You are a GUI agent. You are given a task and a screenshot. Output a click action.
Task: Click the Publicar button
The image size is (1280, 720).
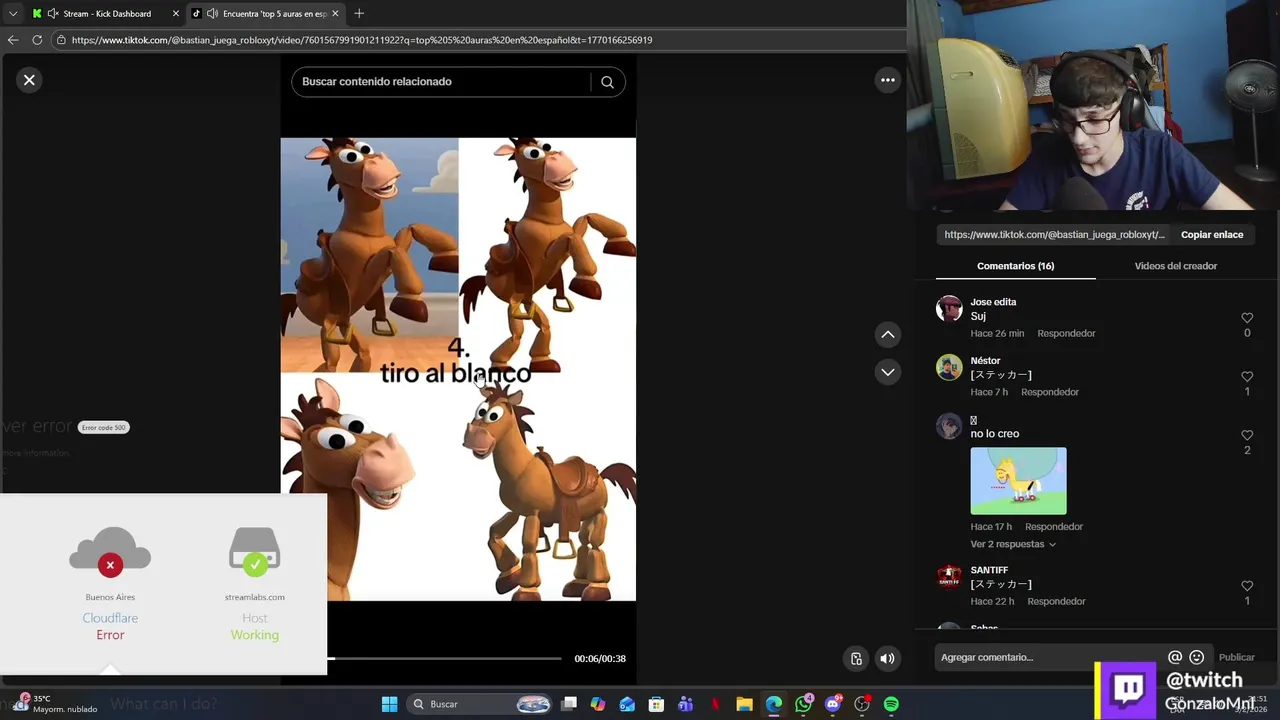[x=1236, y=657]
